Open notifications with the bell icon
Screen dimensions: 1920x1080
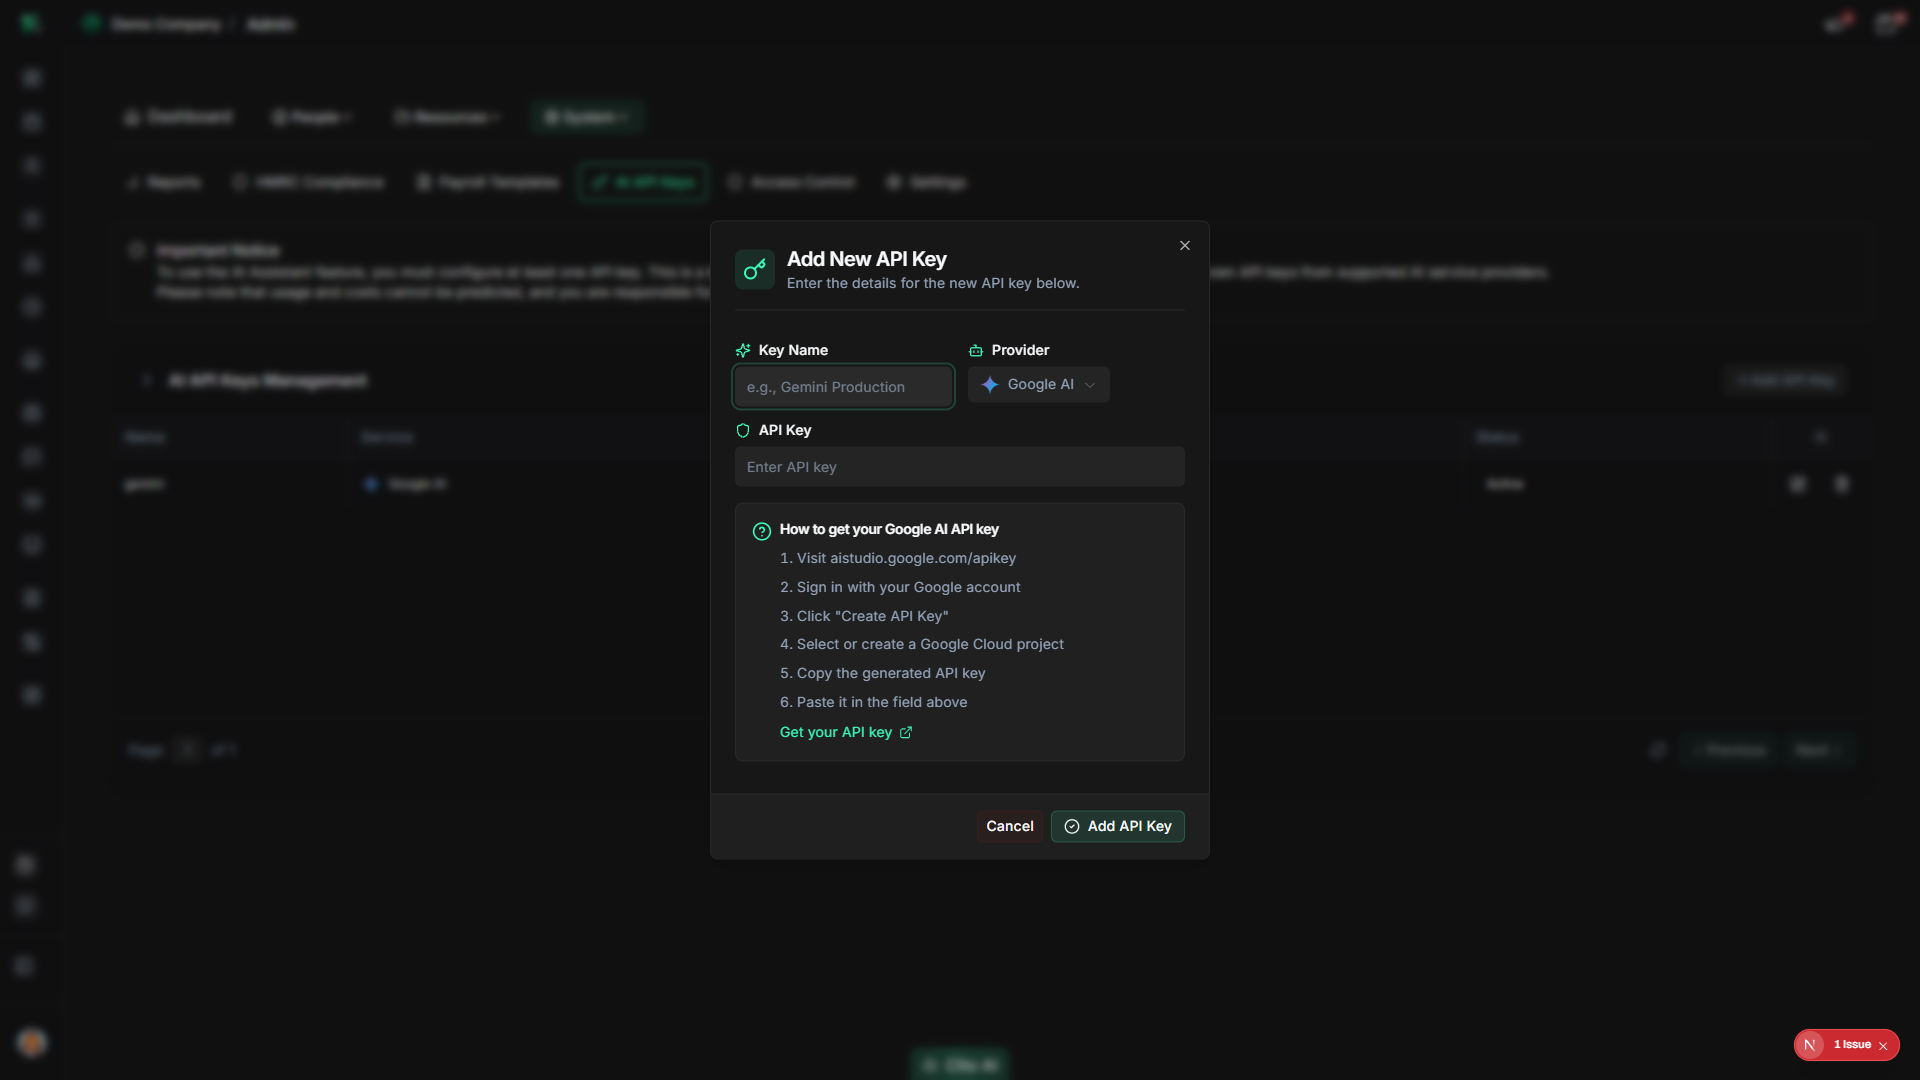[1837, 23]
